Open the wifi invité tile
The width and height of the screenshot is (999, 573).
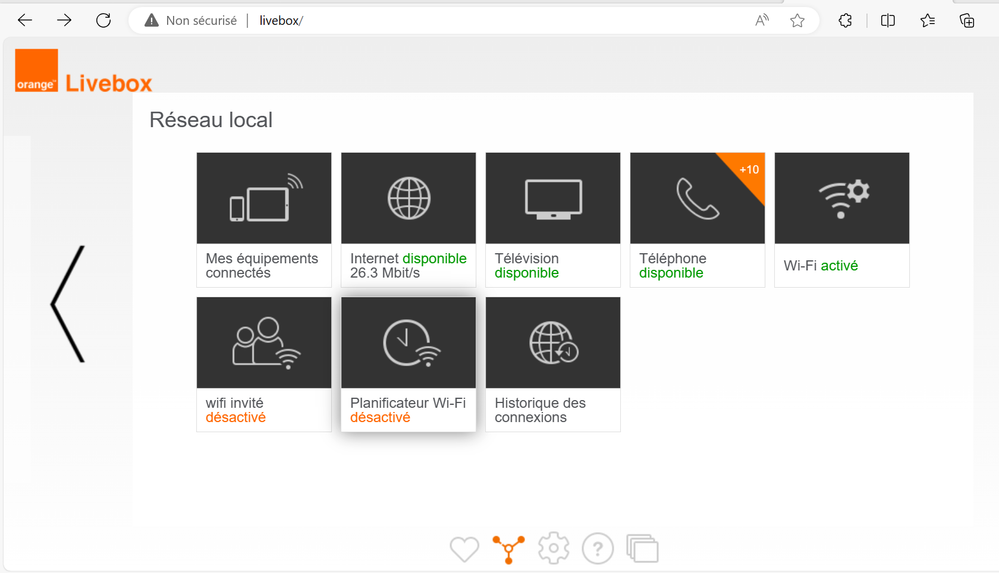[x=264, y=364]
